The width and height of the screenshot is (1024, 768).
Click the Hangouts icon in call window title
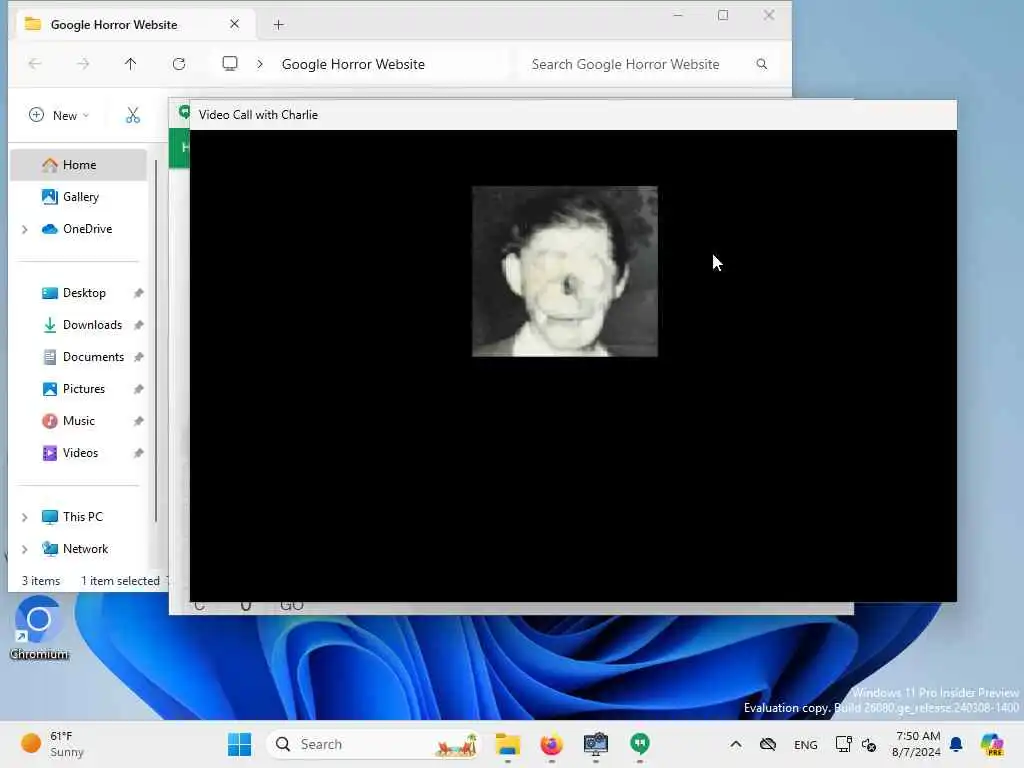pos(184,112)
